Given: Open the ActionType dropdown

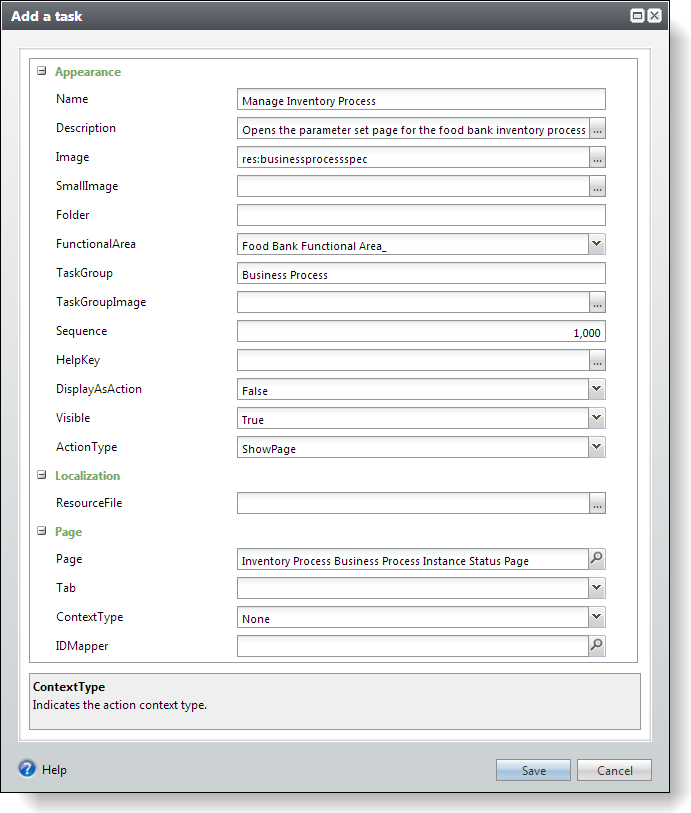Looking at the screenshot, I should [x=597, y=447].
